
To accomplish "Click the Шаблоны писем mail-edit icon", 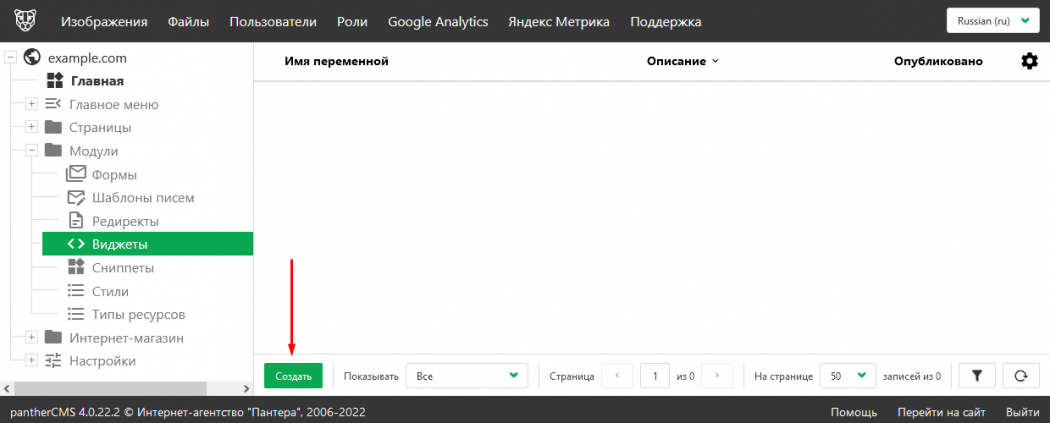I will tap(76, 197).
